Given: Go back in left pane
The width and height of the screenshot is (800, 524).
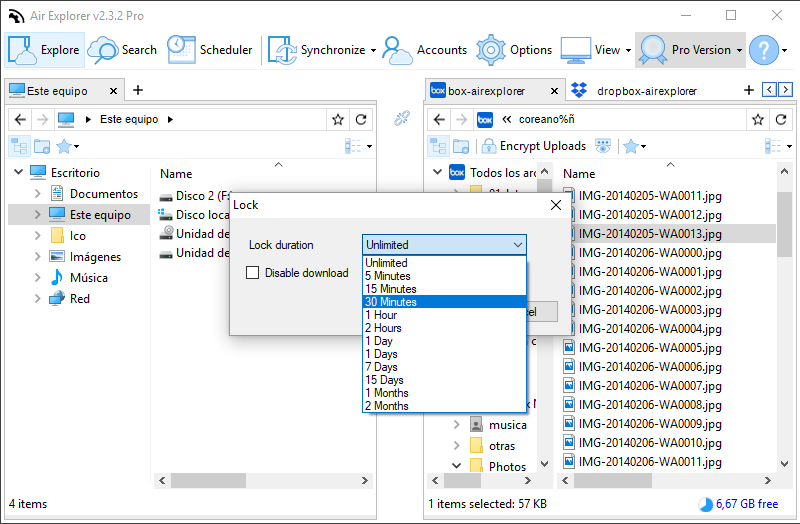Looking at the screenshot, I should pyautogui.click(x=20, y=119).
